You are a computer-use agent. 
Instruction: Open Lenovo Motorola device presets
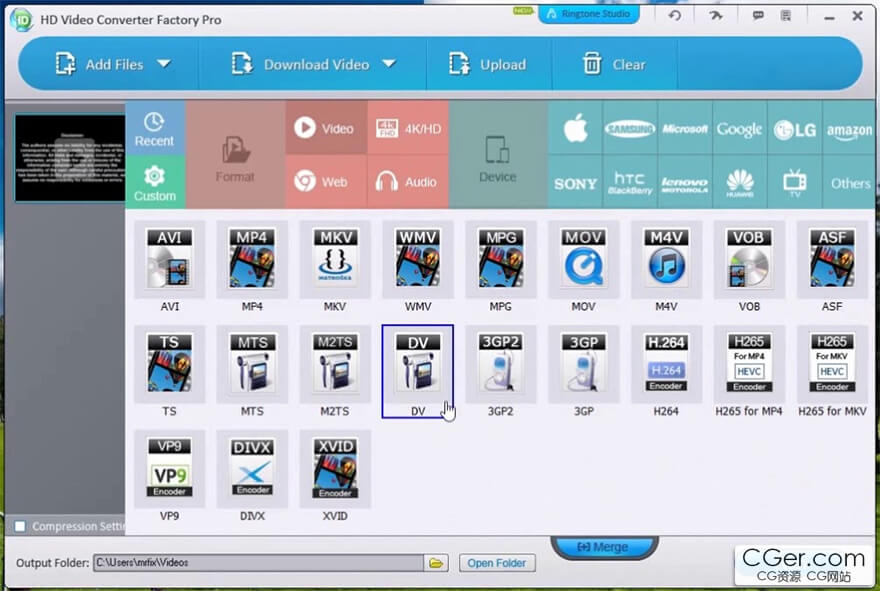[x=685, y=182]
